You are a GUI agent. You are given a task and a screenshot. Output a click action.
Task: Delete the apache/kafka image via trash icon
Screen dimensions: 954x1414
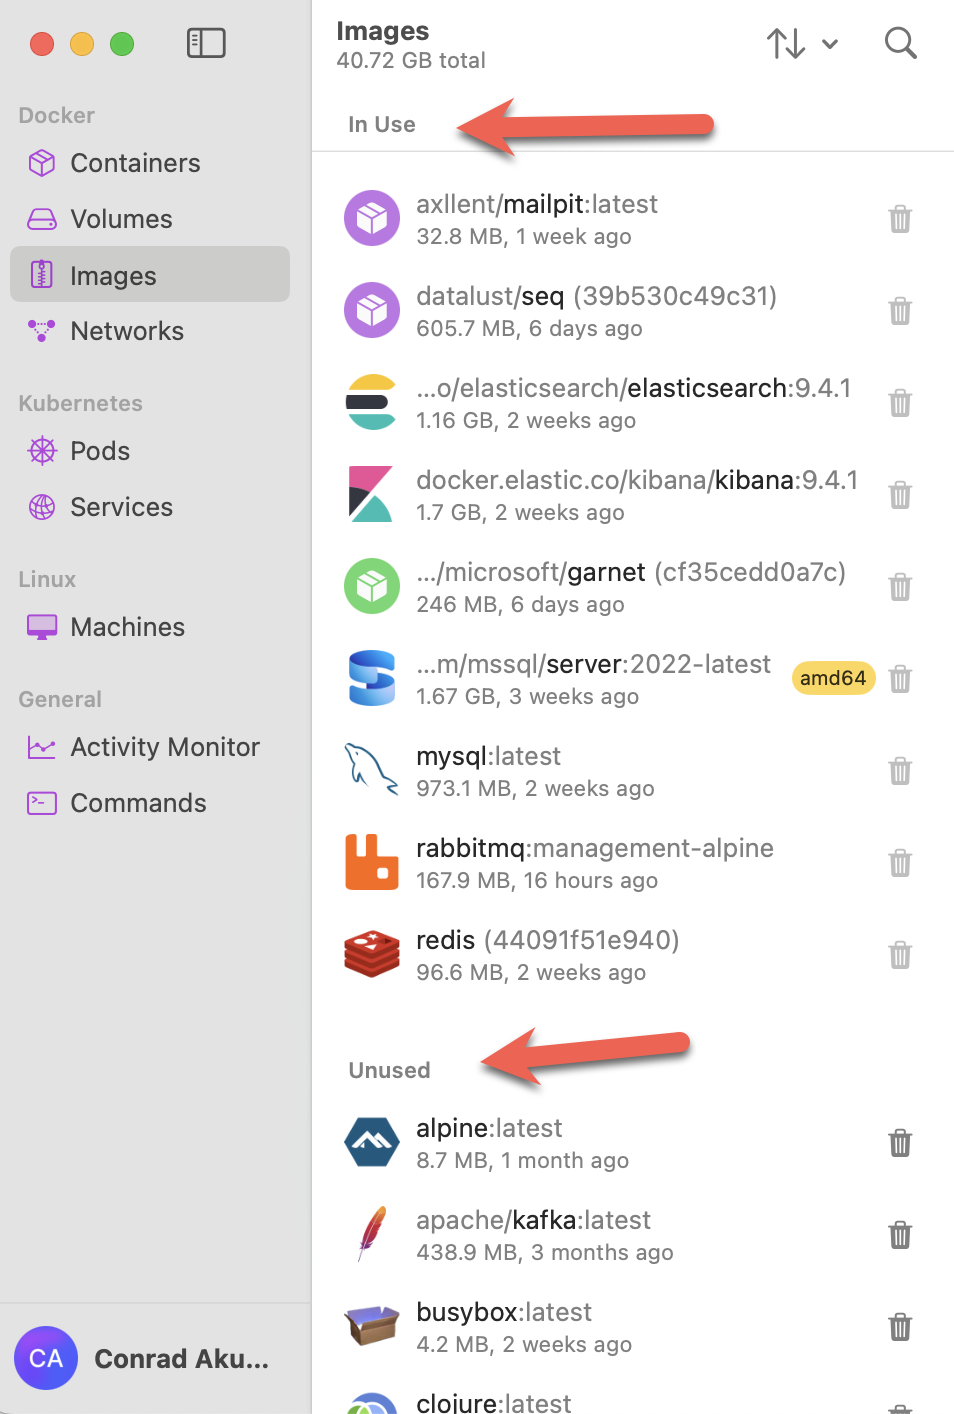tap(900, 1235)
